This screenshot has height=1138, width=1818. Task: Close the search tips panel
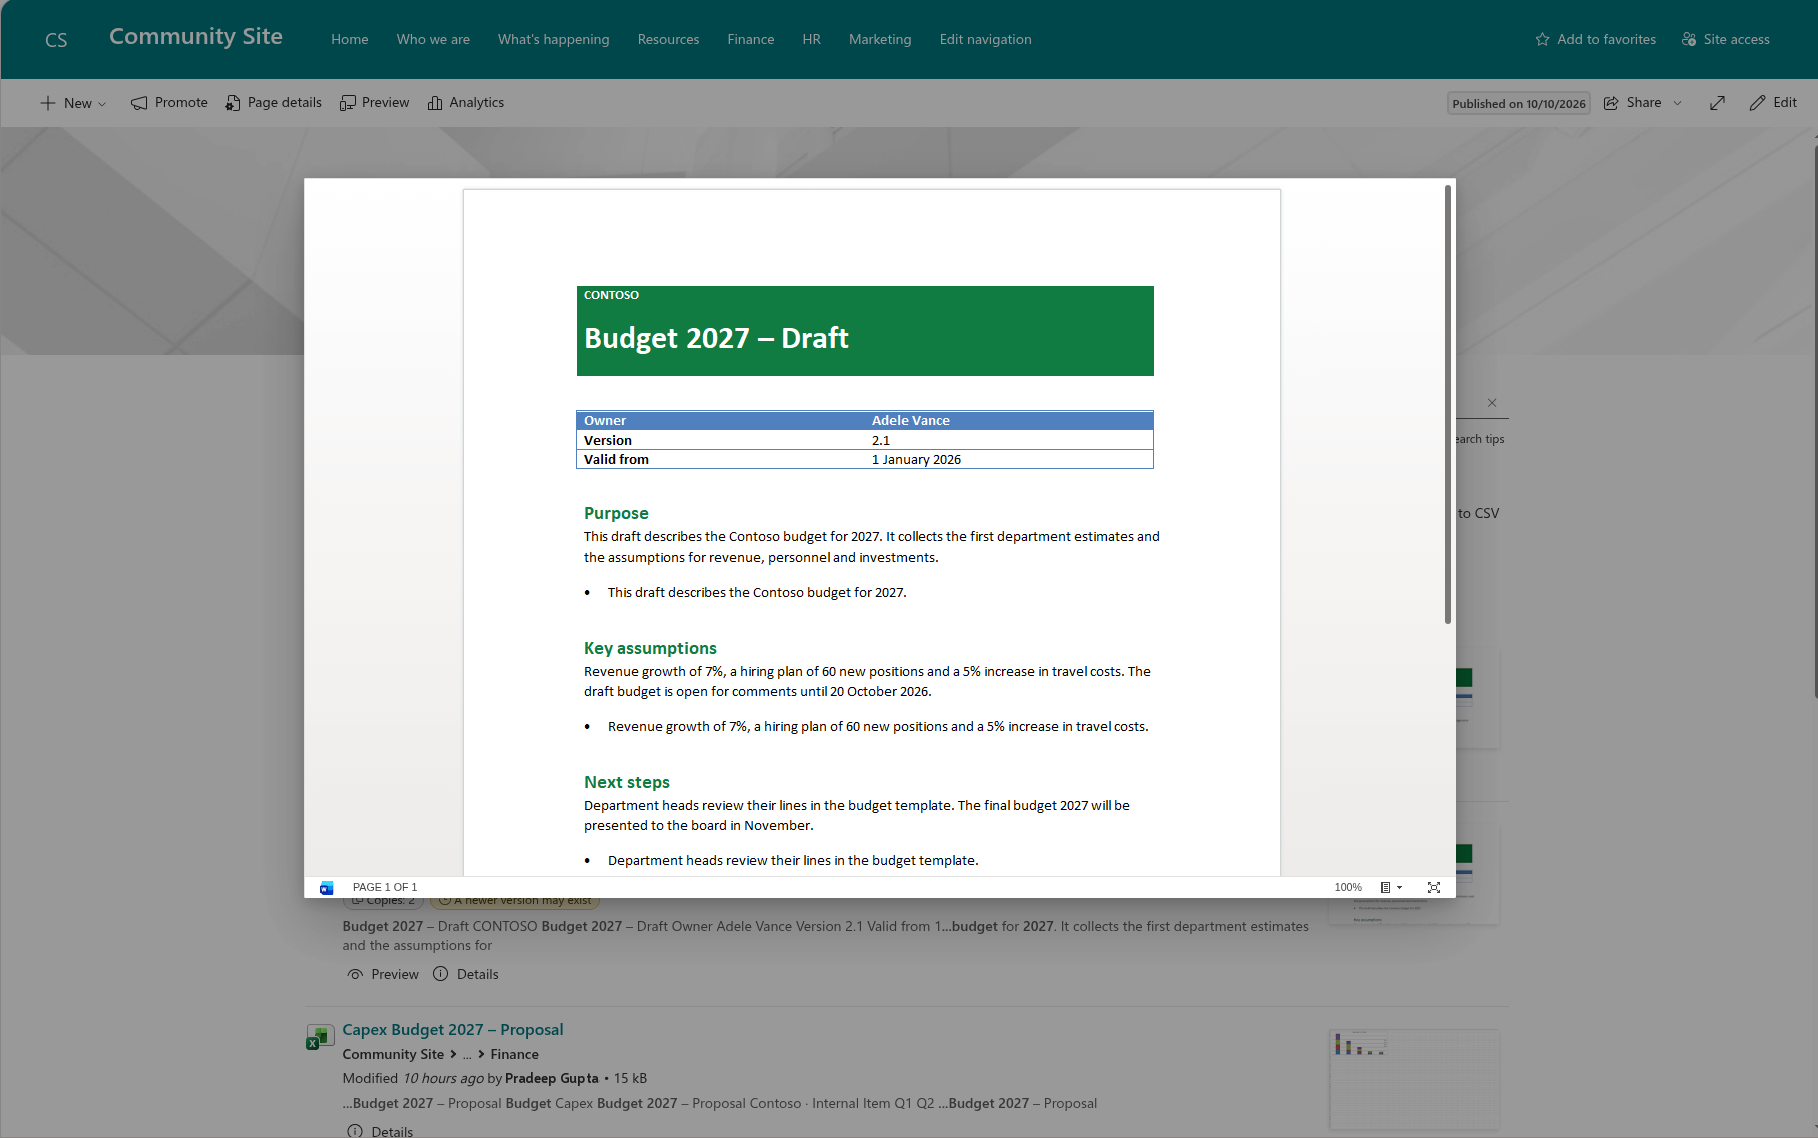[x=1492, y=403]
